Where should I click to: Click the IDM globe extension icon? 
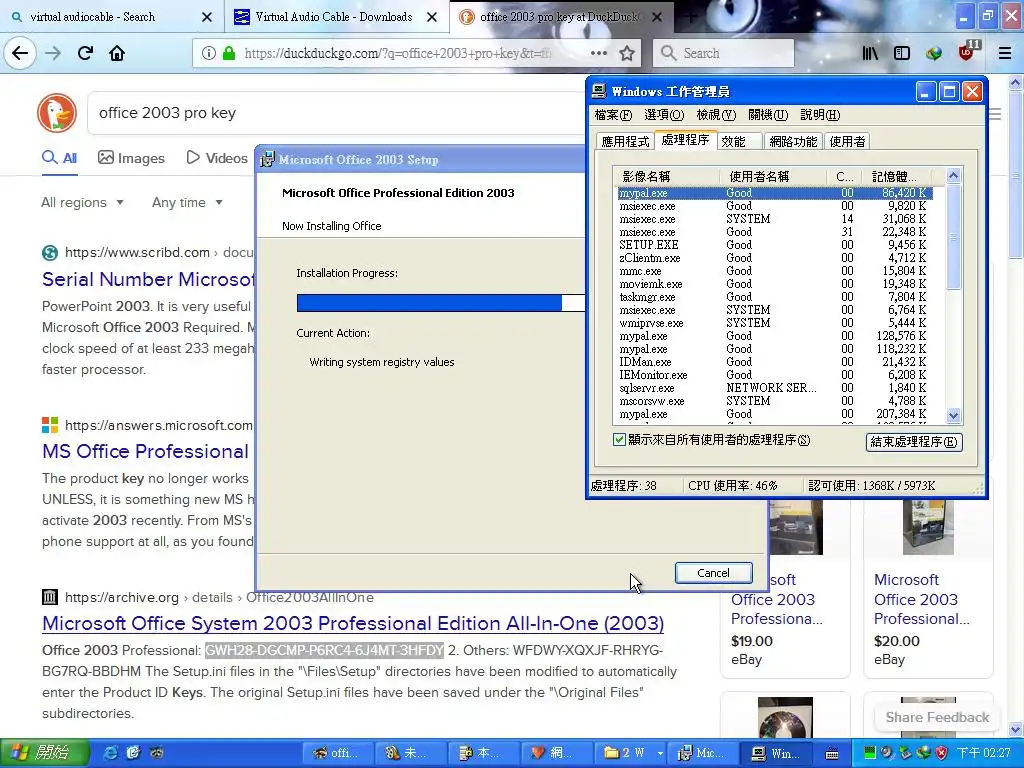coord(934,53)
